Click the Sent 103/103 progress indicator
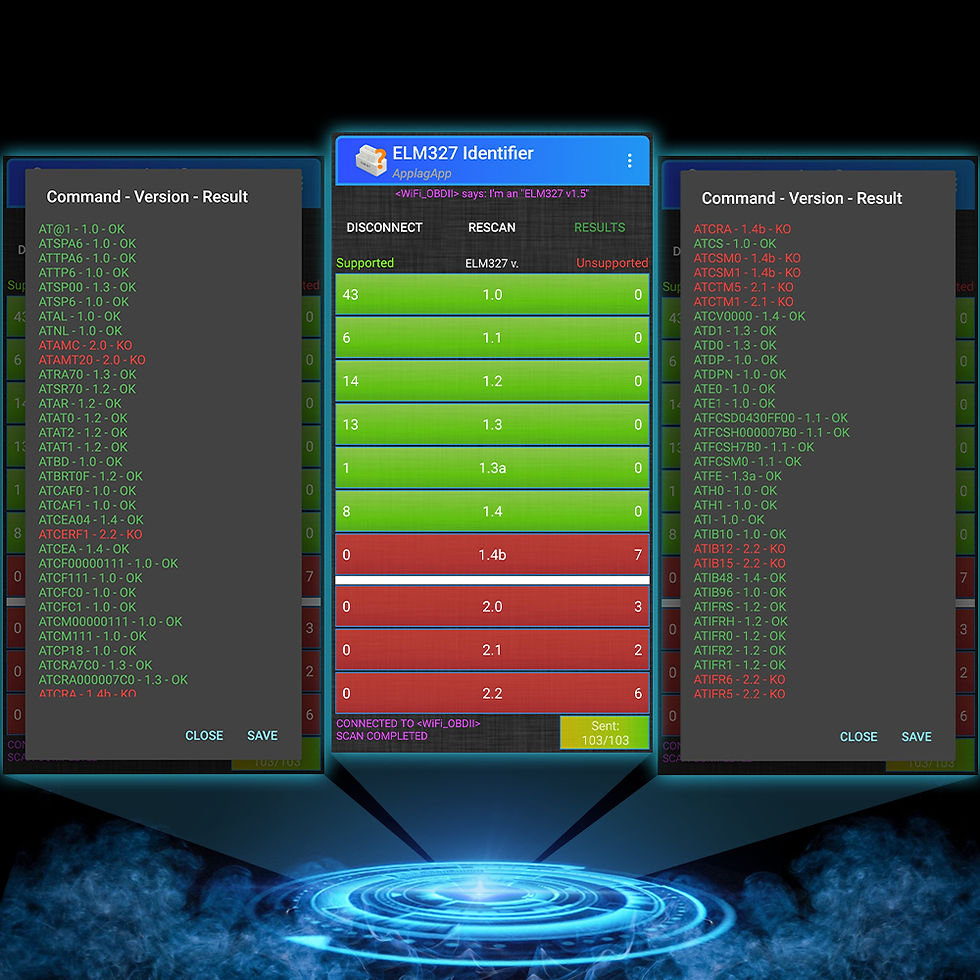Viewport: 980px width, 980px height. tap(604, 732)
